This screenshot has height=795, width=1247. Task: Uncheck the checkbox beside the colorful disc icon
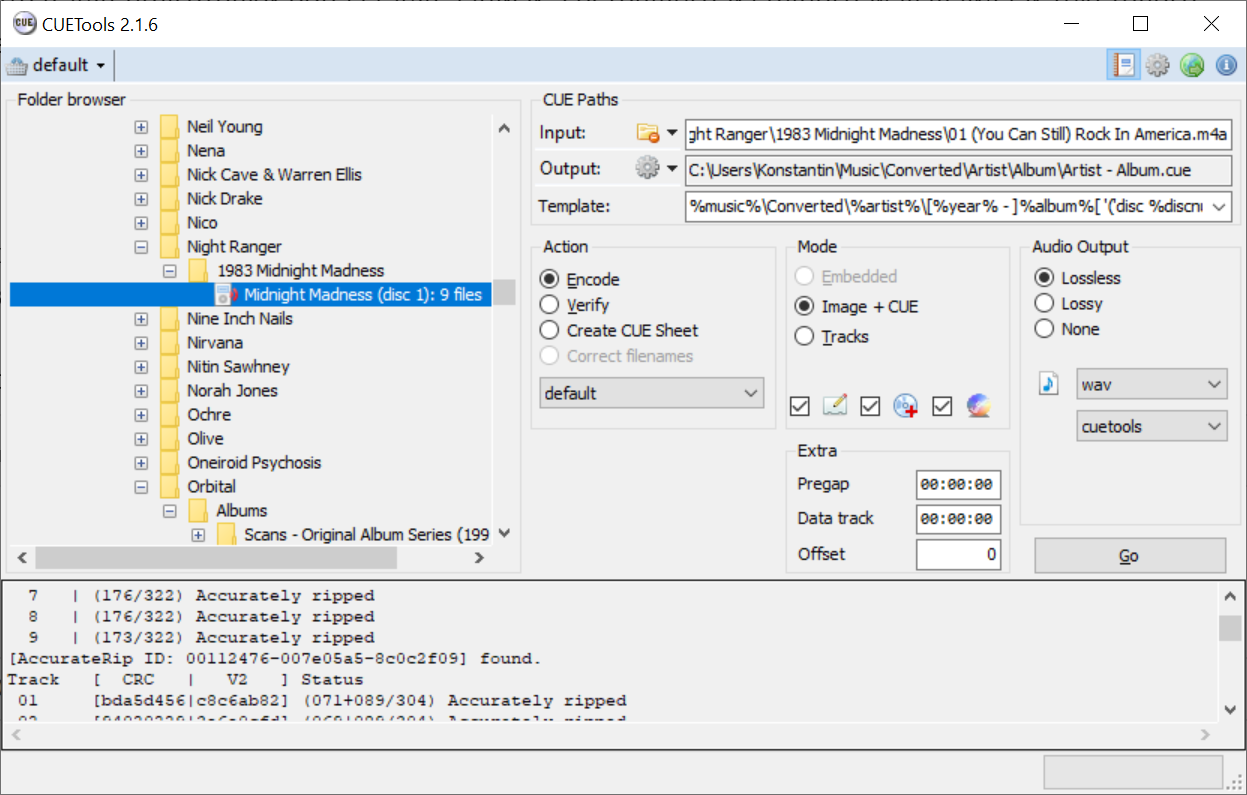point(941,406)
